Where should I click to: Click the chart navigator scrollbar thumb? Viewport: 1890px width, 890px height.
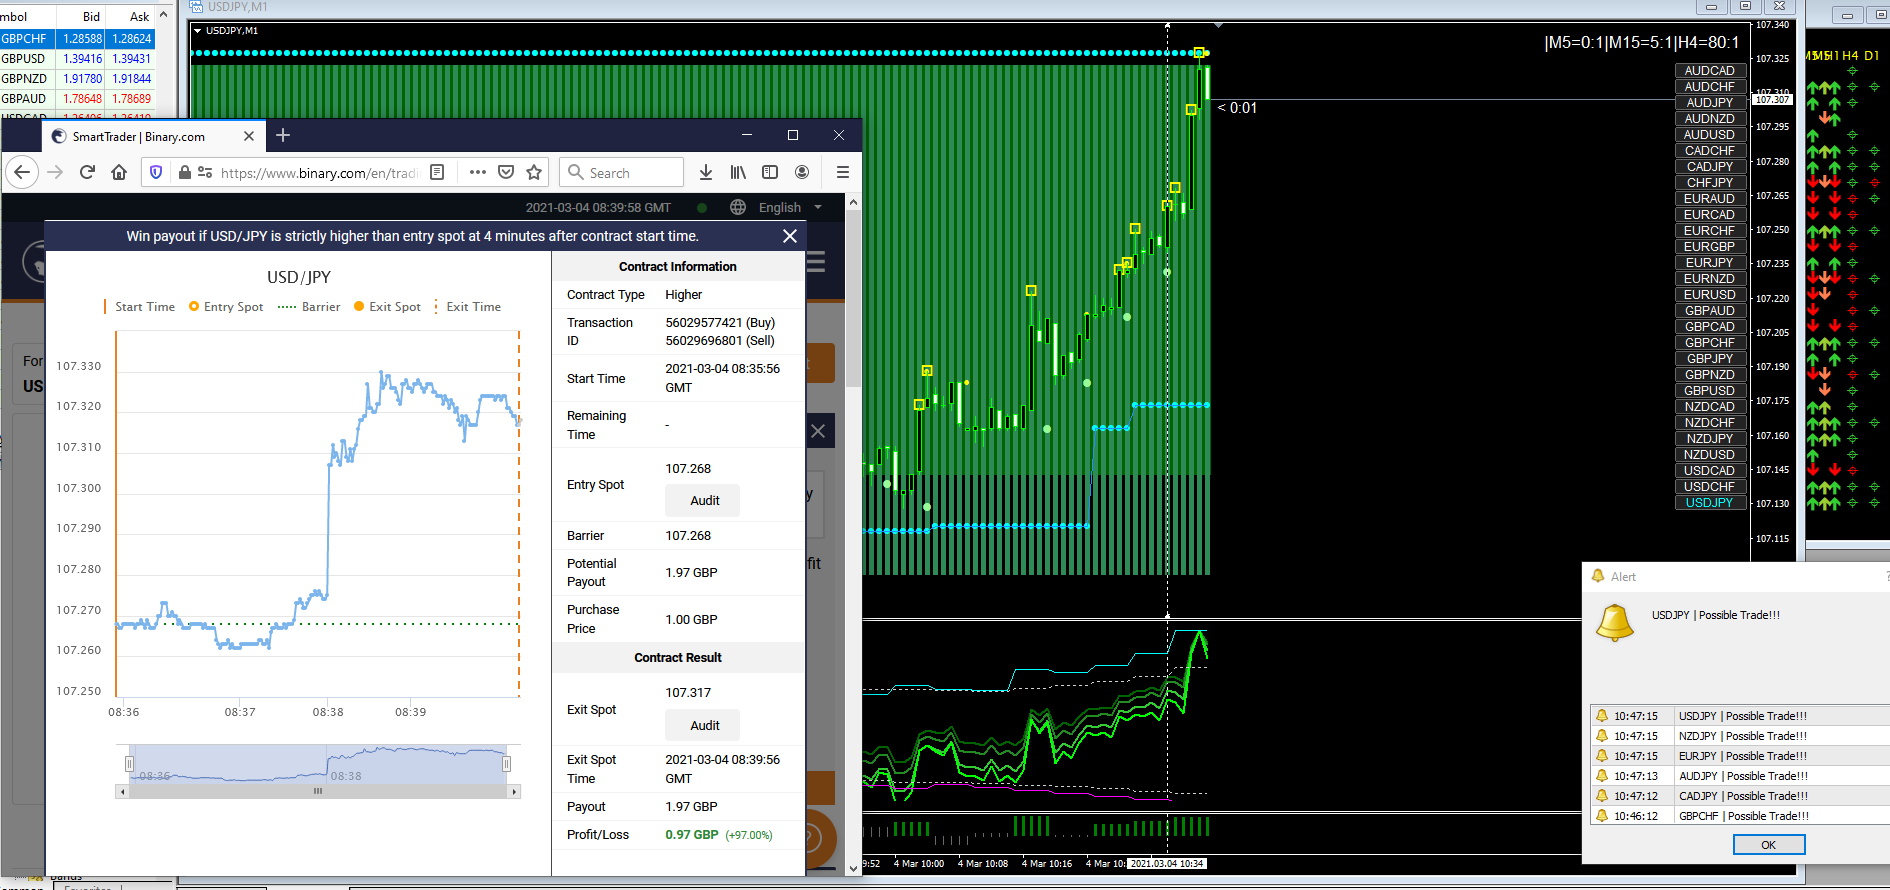tap(318, 791)
